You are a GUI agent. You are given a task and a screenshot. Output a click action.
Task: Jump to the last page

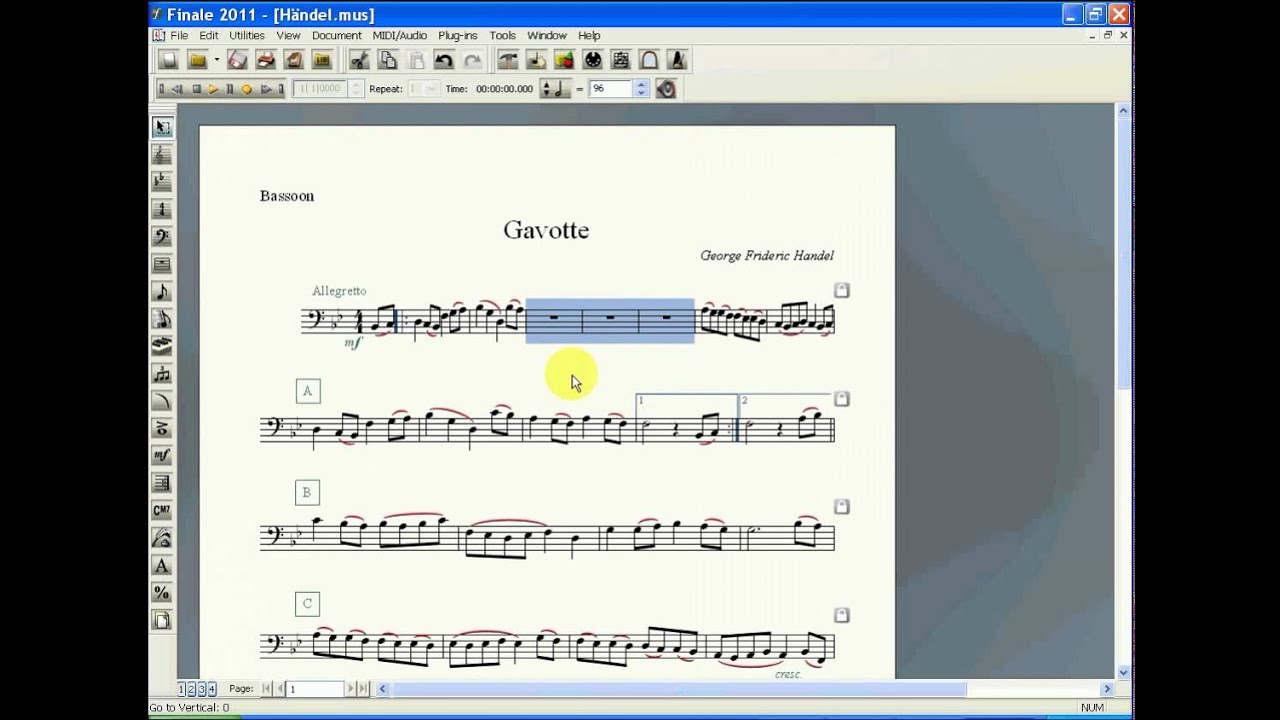point(363,689)
